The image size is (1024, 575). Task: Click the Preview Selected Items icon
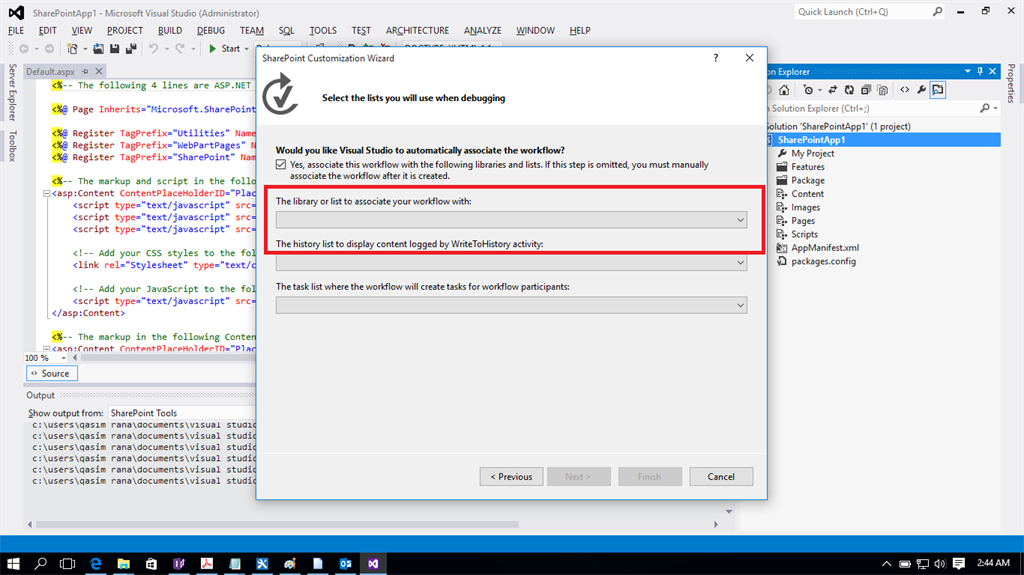(938, 90)
